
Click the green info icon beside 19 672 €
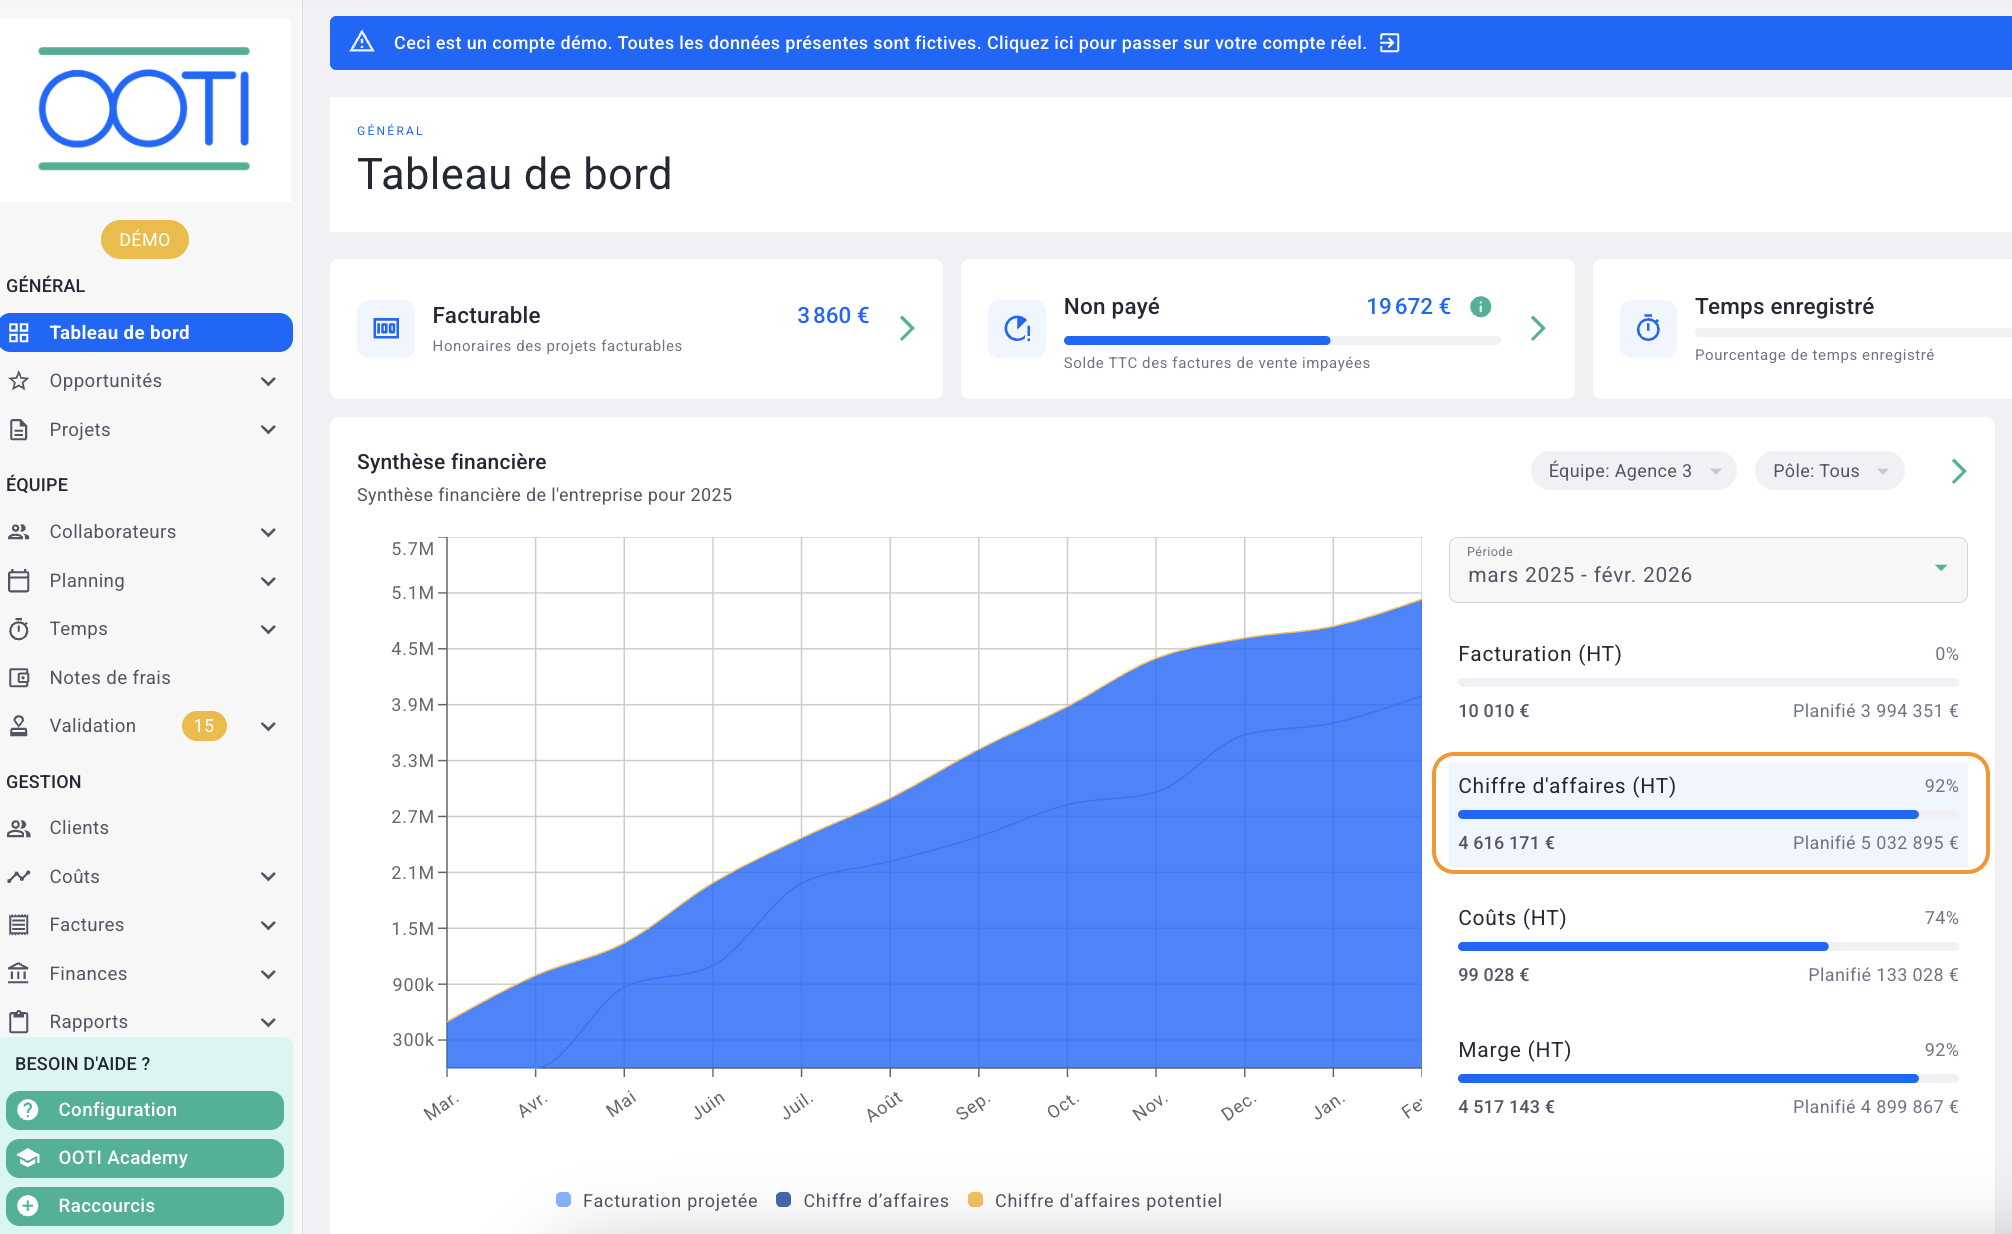tap(1481, 307)
